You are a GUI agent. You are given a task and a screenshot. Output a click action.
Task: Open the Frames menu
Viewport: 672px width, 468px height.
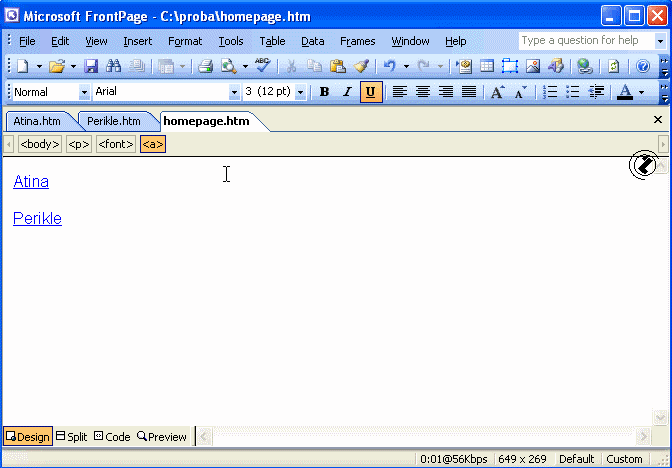point(357,41)
